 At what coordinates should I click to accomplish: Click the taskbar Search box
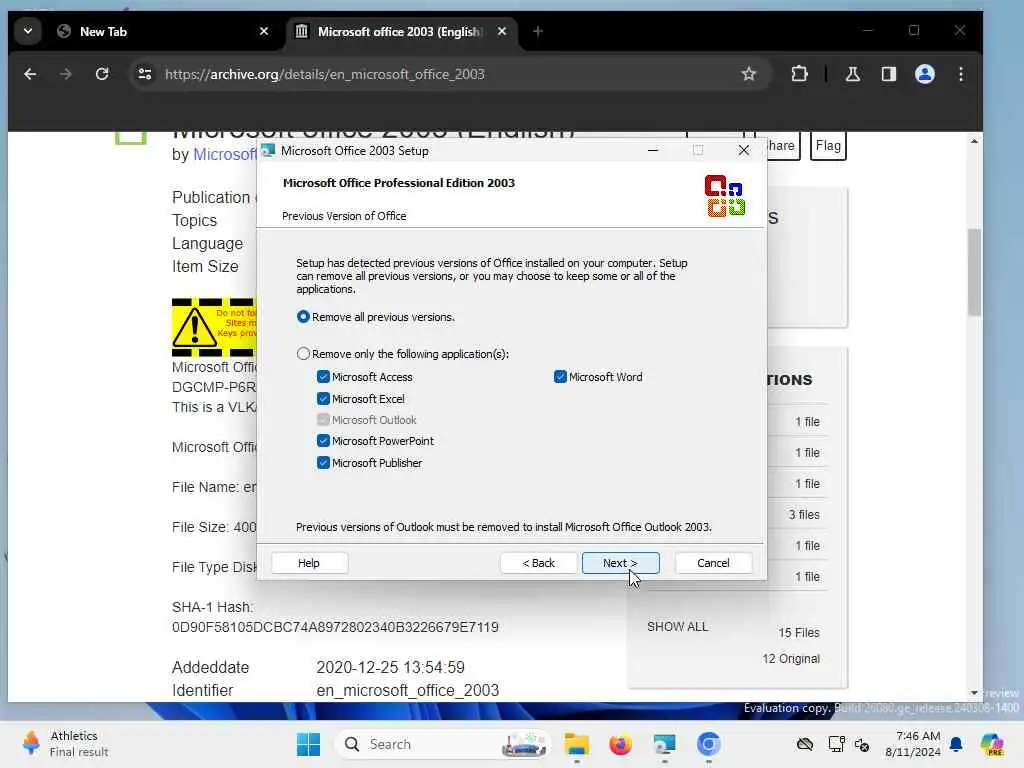pyautogui.click(x=443, y=744)
